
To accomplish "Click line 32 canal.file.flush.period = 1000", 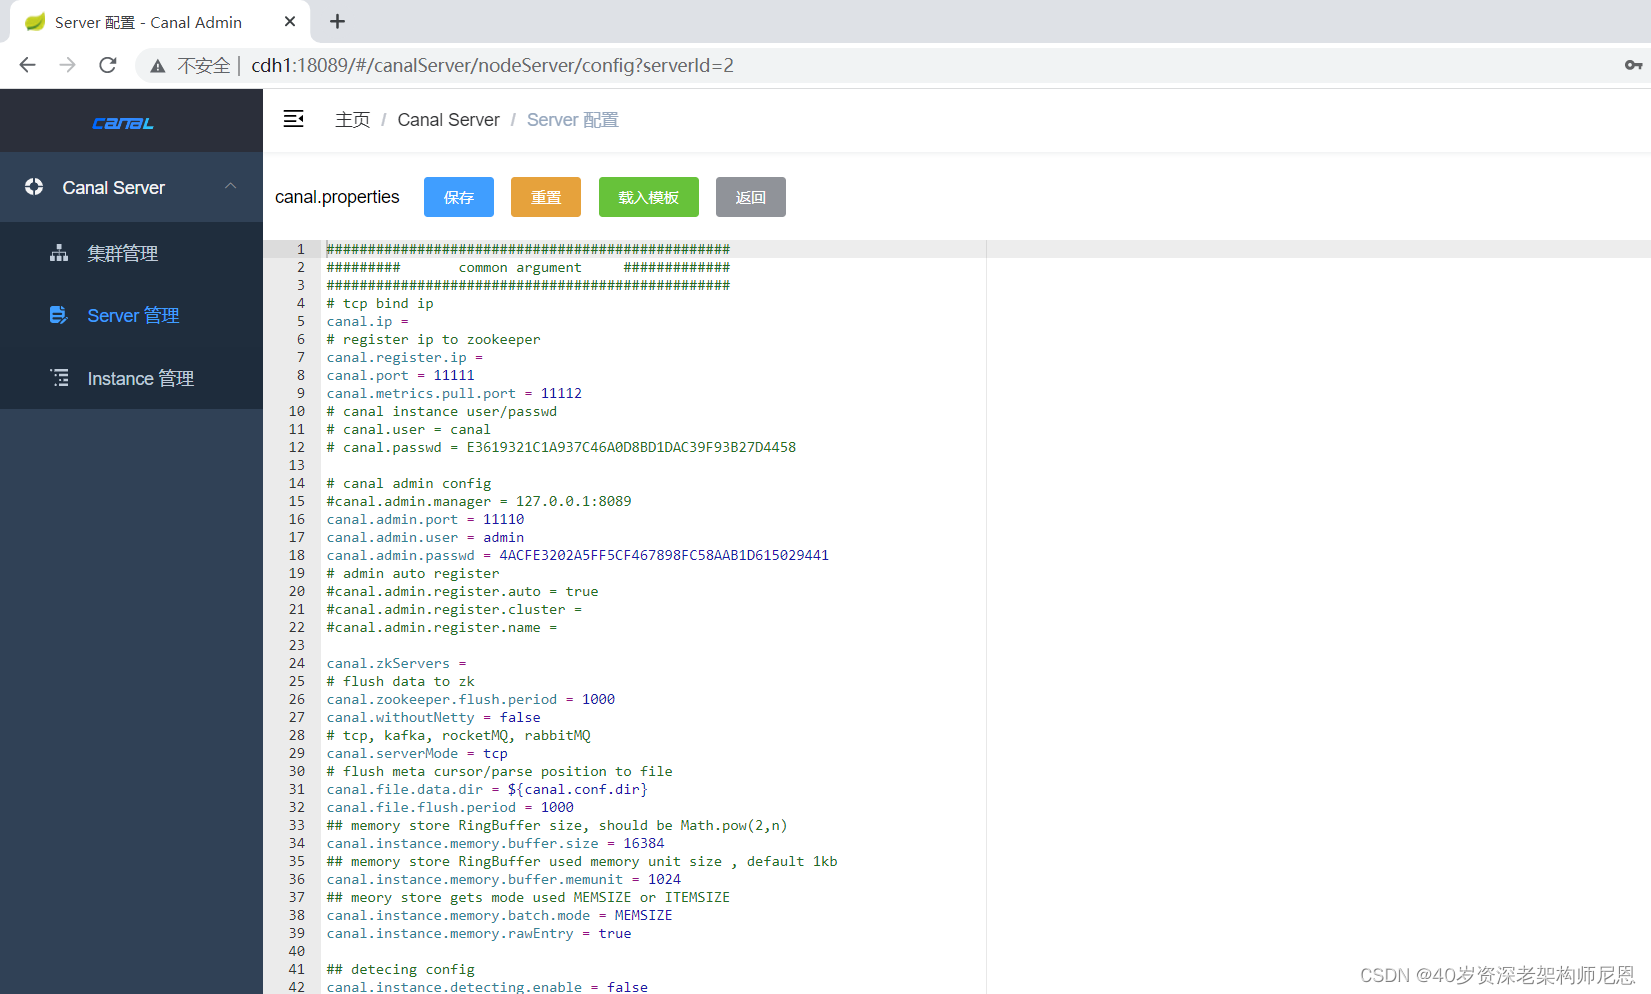I will (450, 807).
